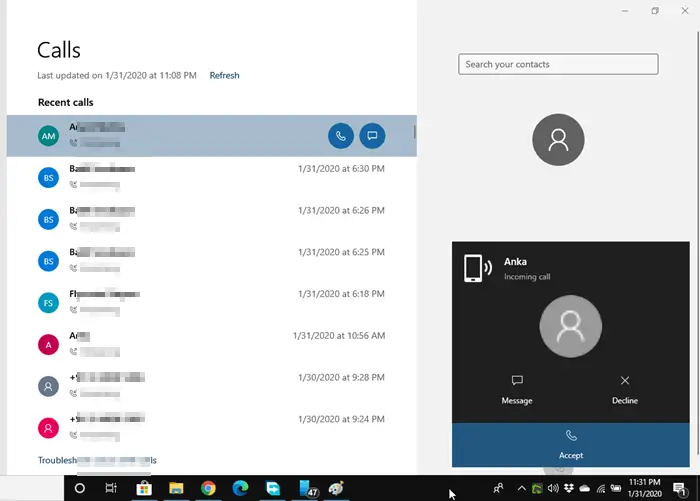Launch File Explorer from the taskbar
This screenshot has width=700, height=501.
pos(176,488)
